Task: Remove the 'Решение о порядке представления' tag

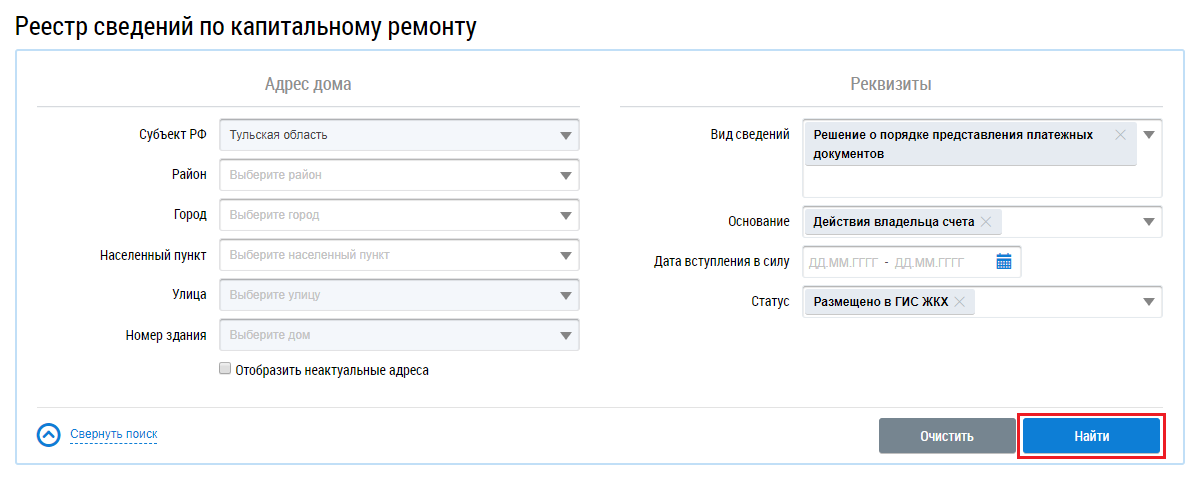Action: [1120, 135]
